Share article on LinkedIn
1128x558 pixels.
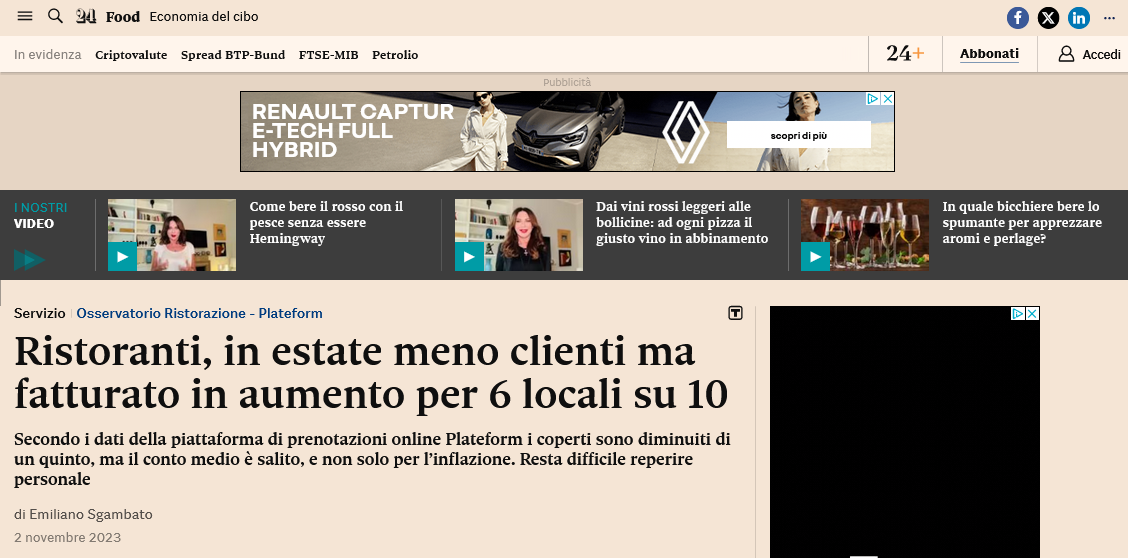point(1078,18)
